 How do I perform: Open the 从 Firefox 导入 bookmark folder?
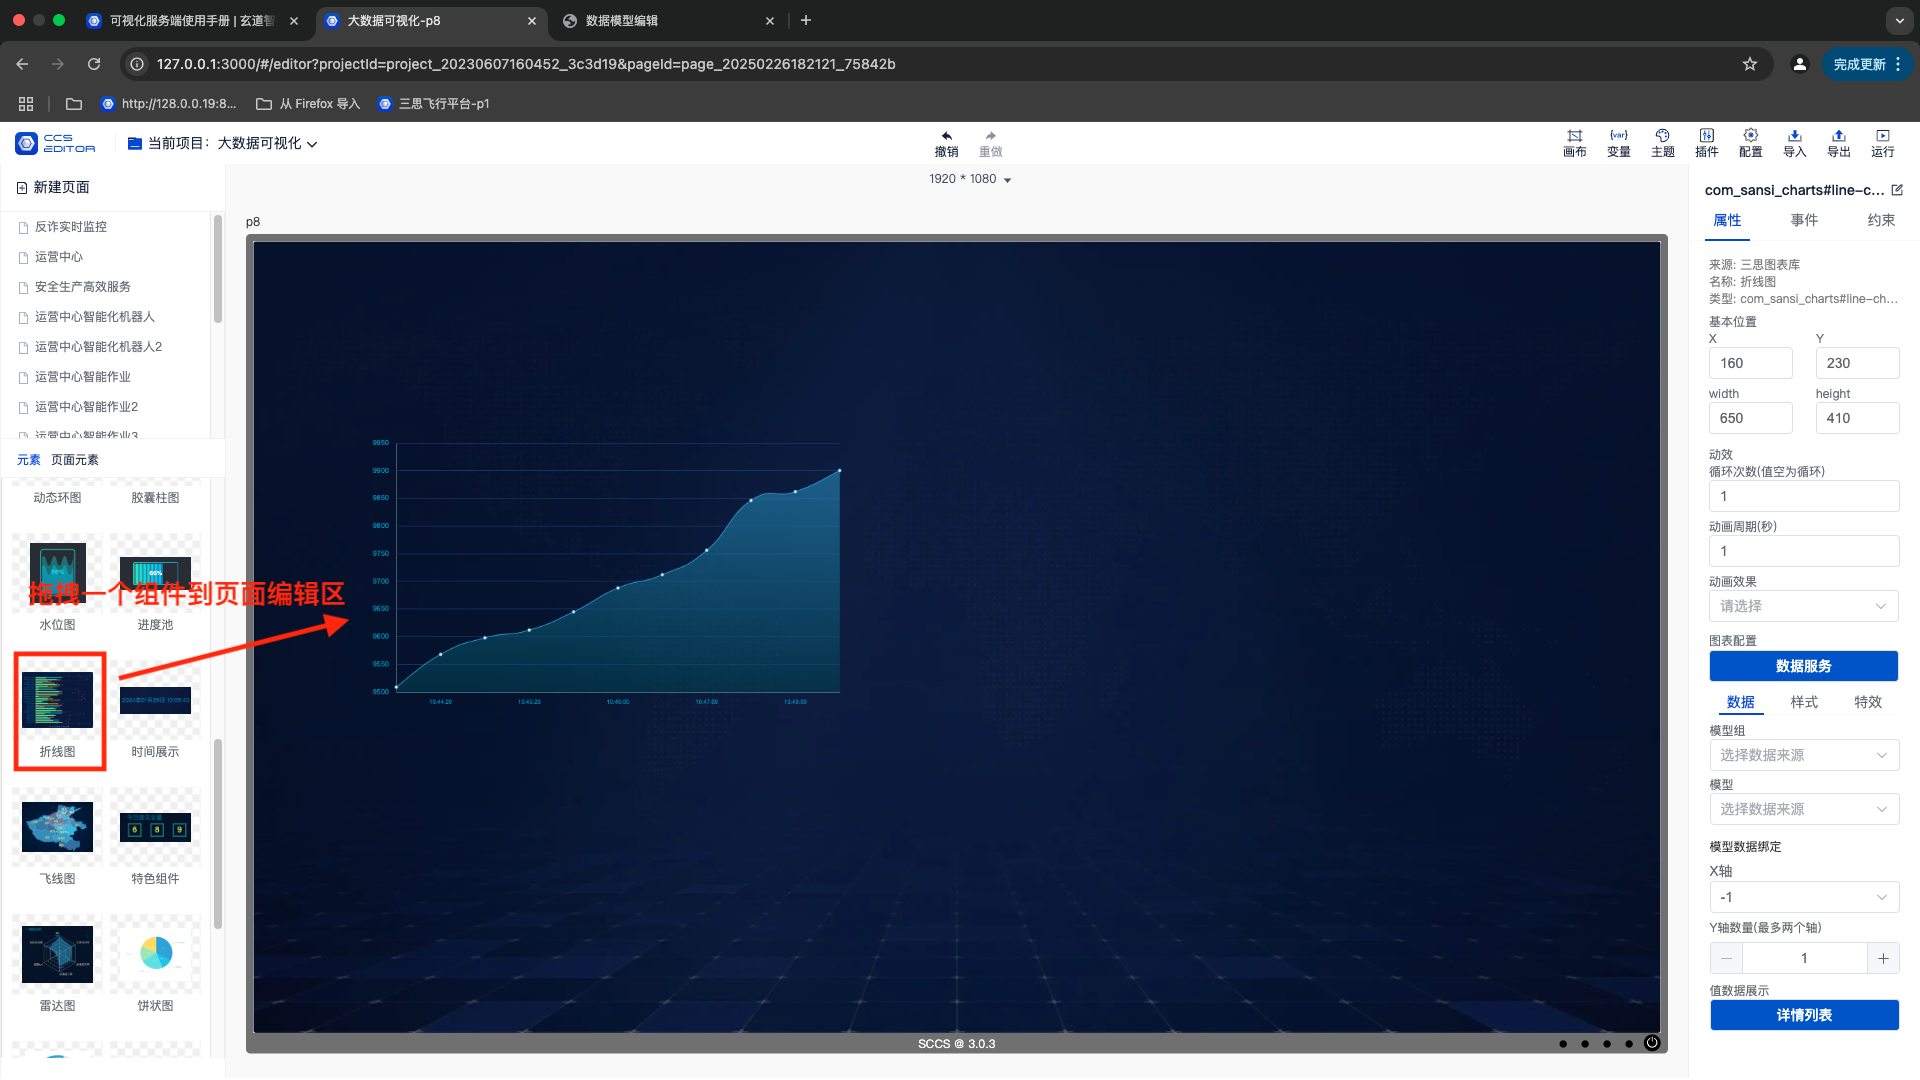(308, 104)
